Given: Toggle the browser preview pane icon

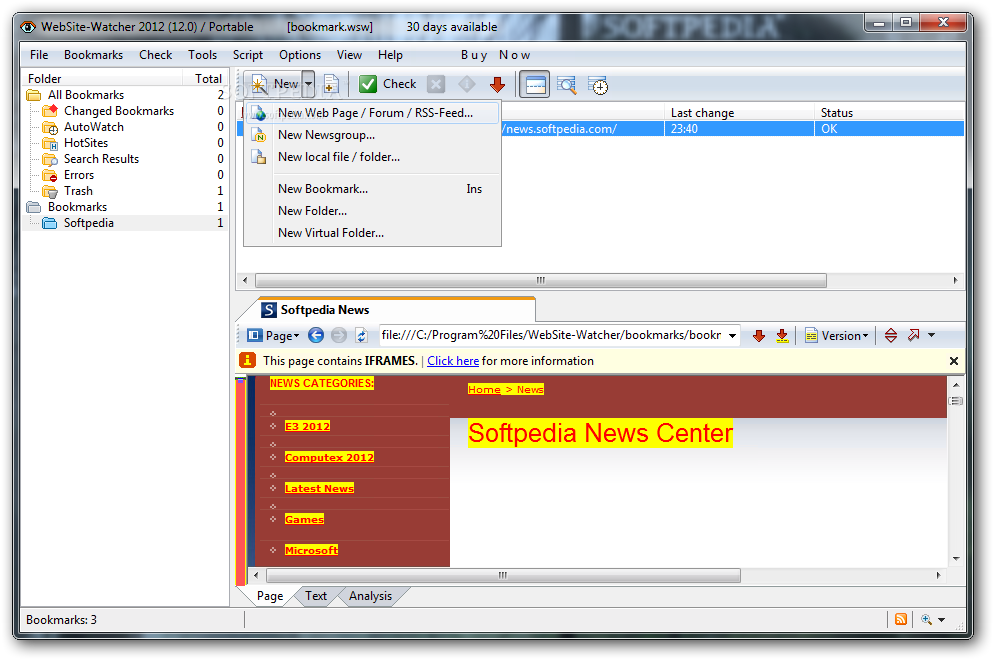Looking at the screenshot, I should [535, 84].
